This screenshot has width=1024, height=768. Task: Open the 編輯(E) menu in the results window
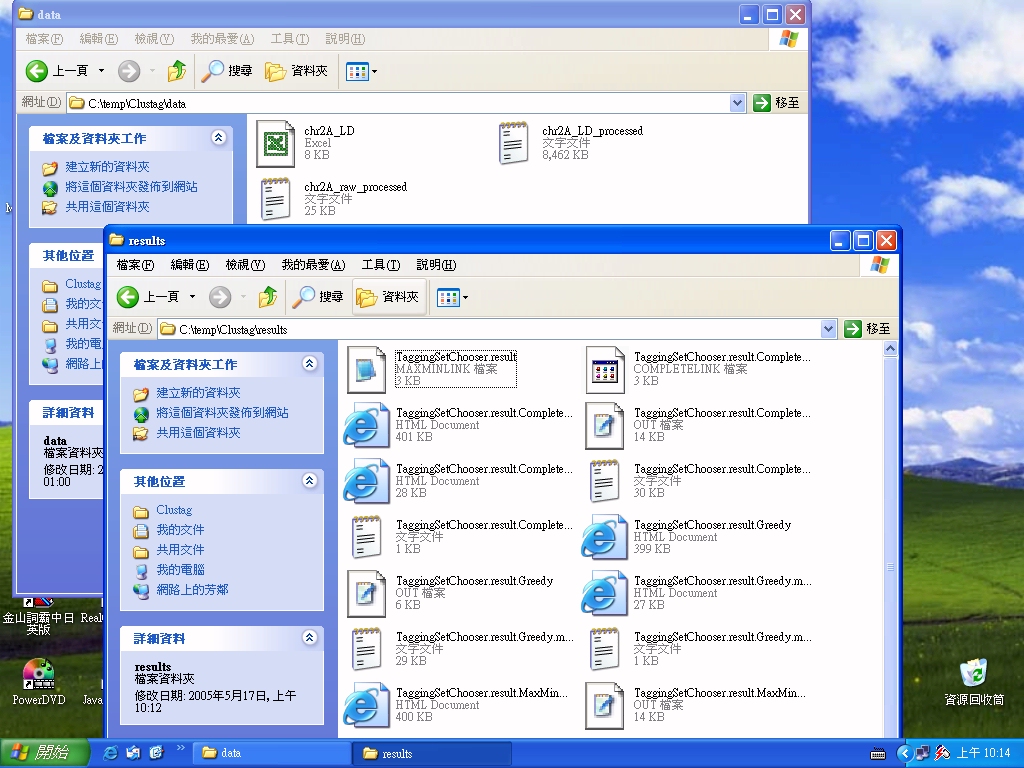coord(189,264)
